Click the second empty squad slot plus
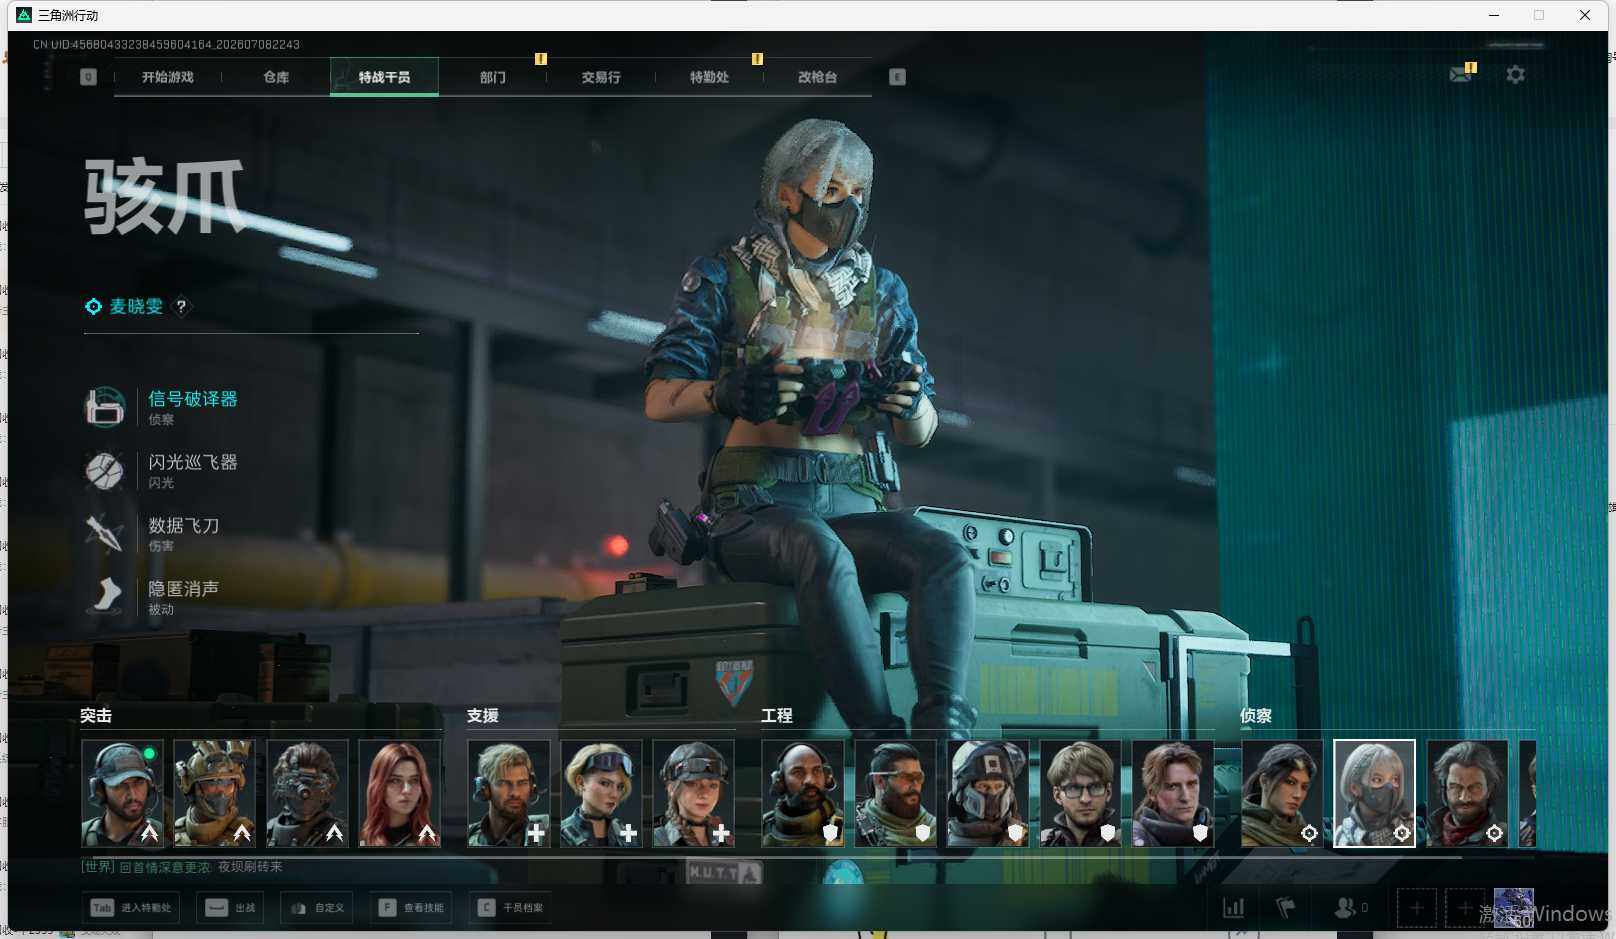This screenshot has height=939, width=1616. [x=1465, y=908]
